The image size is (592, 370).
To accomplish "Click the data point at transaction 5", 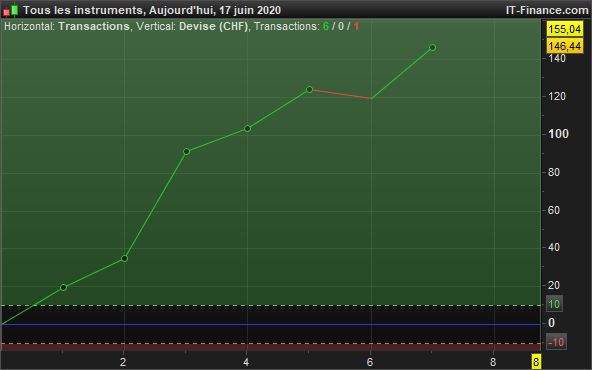I will click(x=310, y=89).
